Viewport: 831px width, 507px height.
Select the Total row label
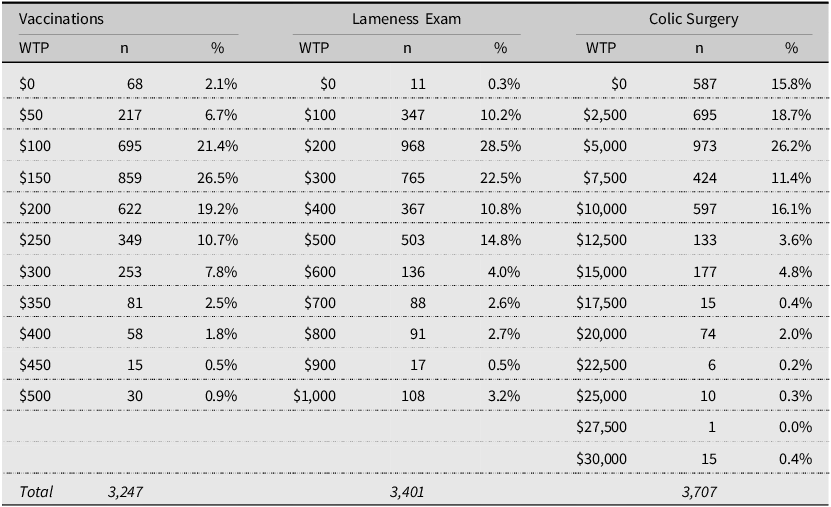[36, 491]
